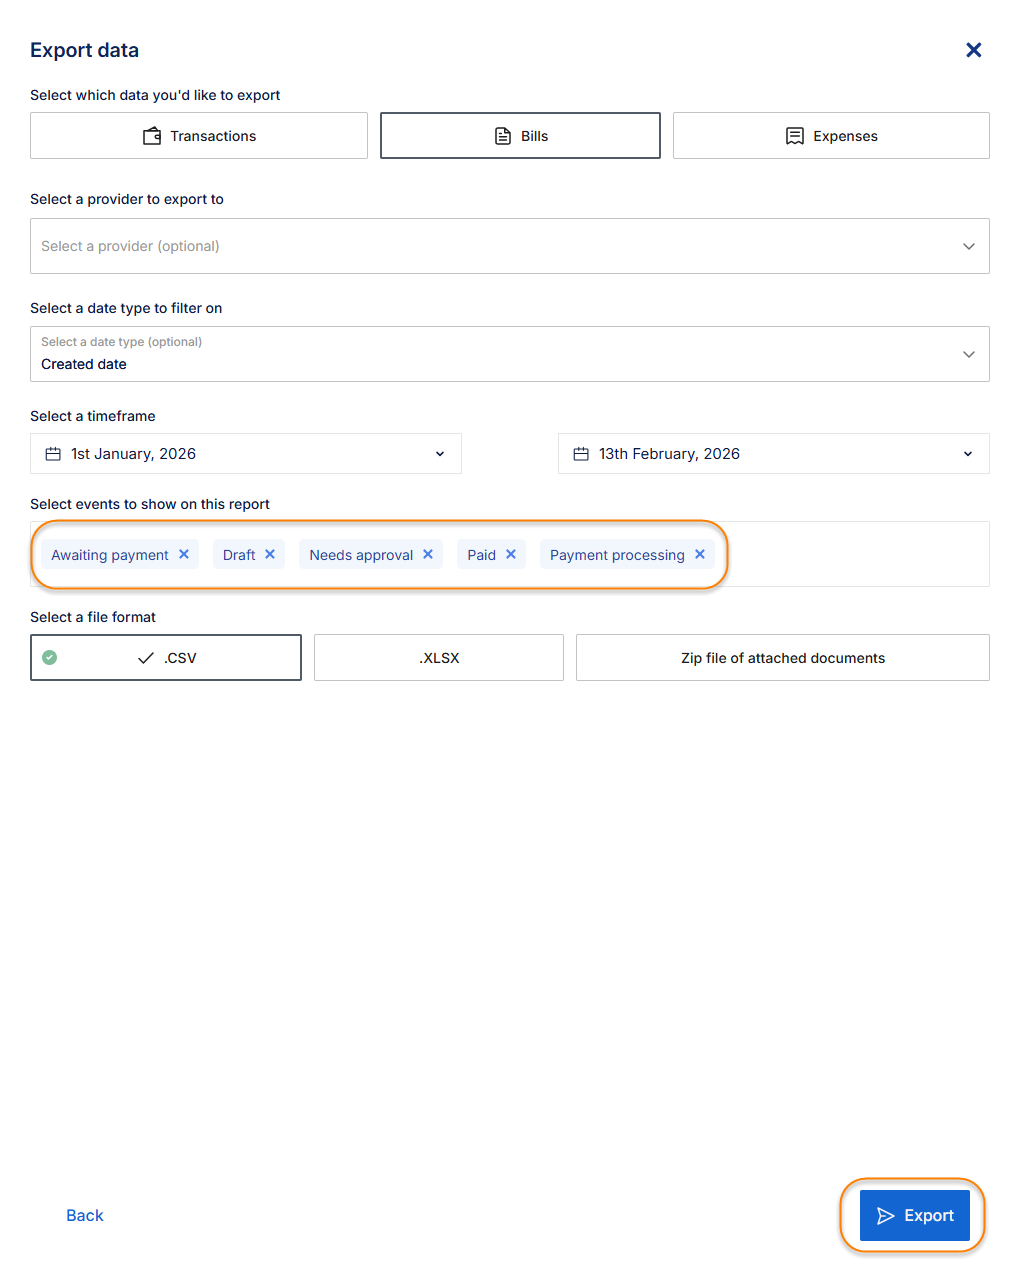This screenshot has width=1022, height=1266.
Task: Click the calendar icon beside 1st January
Action: pyautogui.click(x=53, y=454)
